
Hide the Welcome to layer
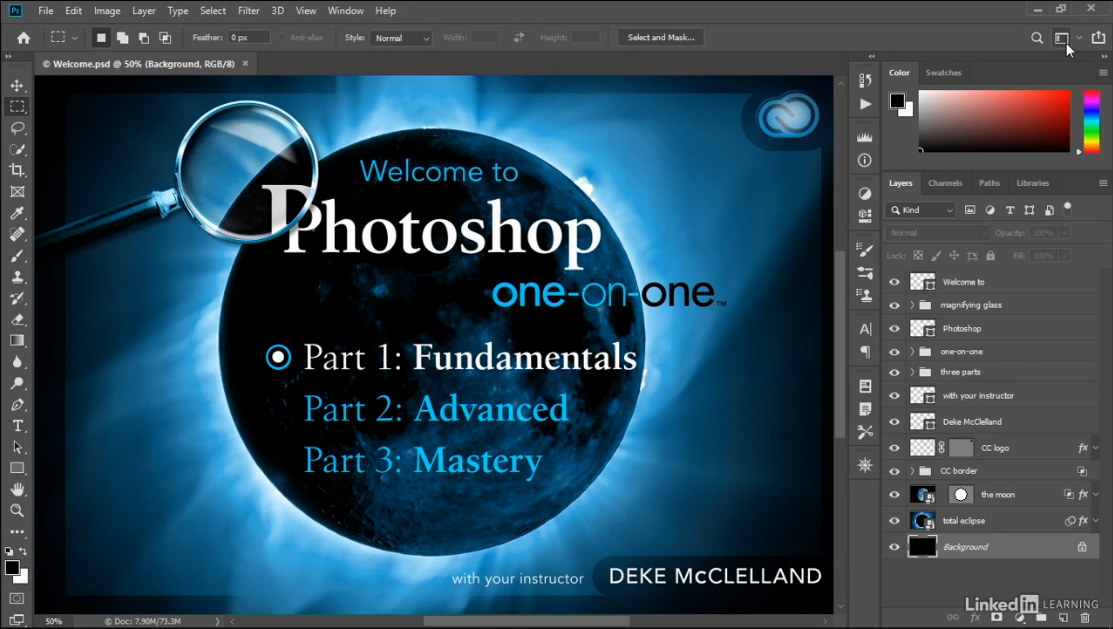(894, 282)
